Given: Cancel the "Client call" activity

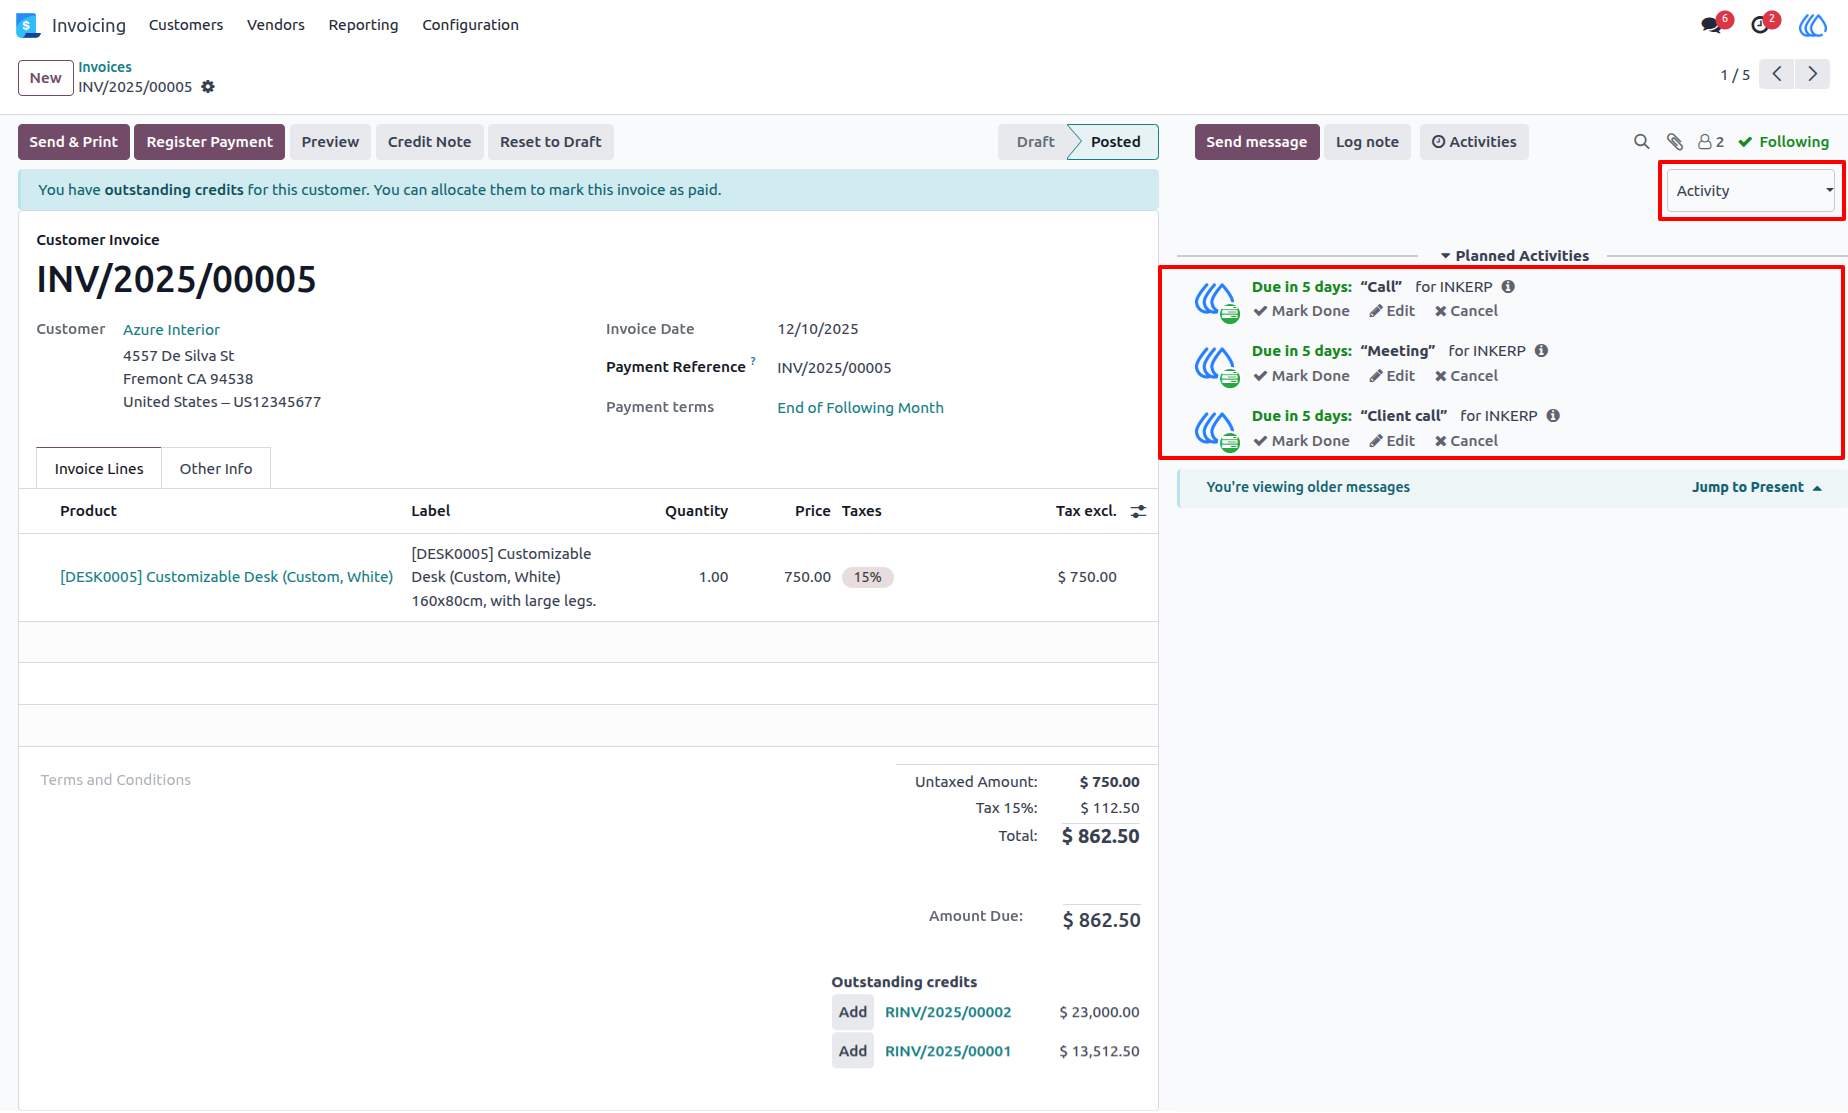Looking at the screenshot, I should [1466, 441].
